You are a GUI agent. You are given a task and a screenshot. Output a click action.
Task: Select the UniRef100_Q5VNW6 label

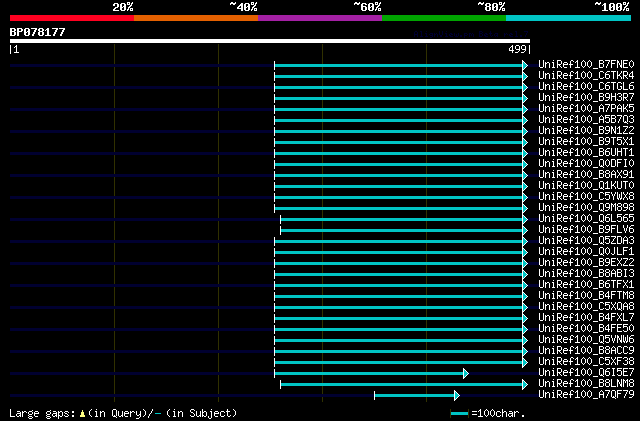pyautogui.click(x=586, y=340)
